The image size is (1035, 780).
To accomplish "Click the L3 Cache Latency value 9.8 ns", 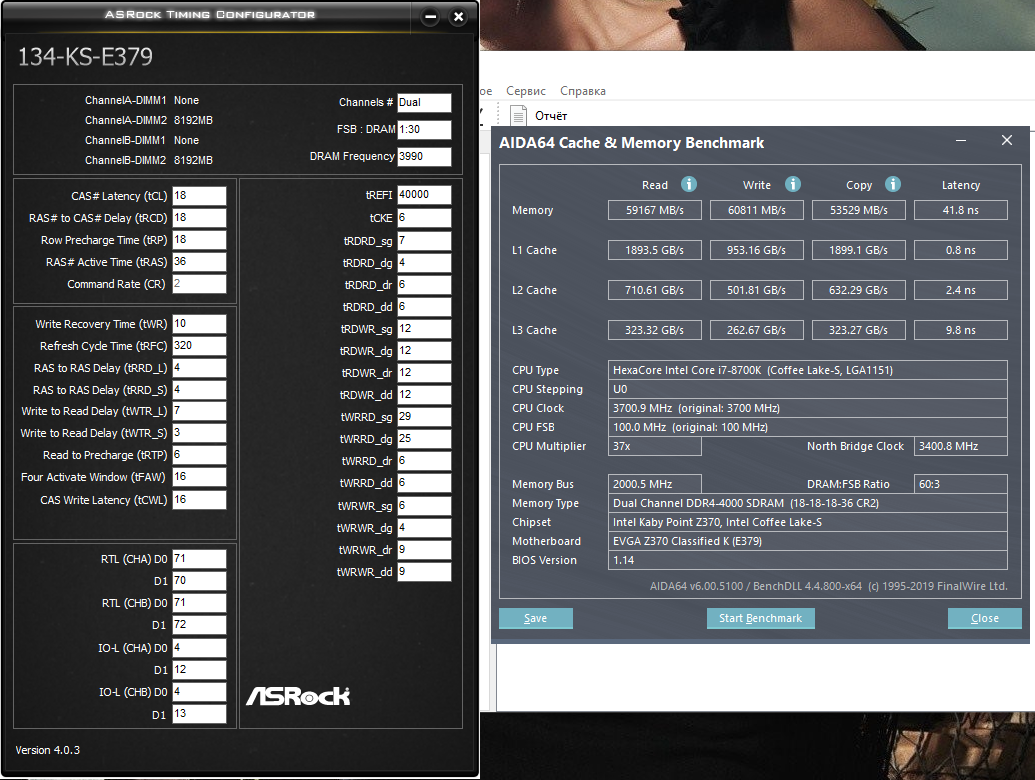I will (960, 330).
